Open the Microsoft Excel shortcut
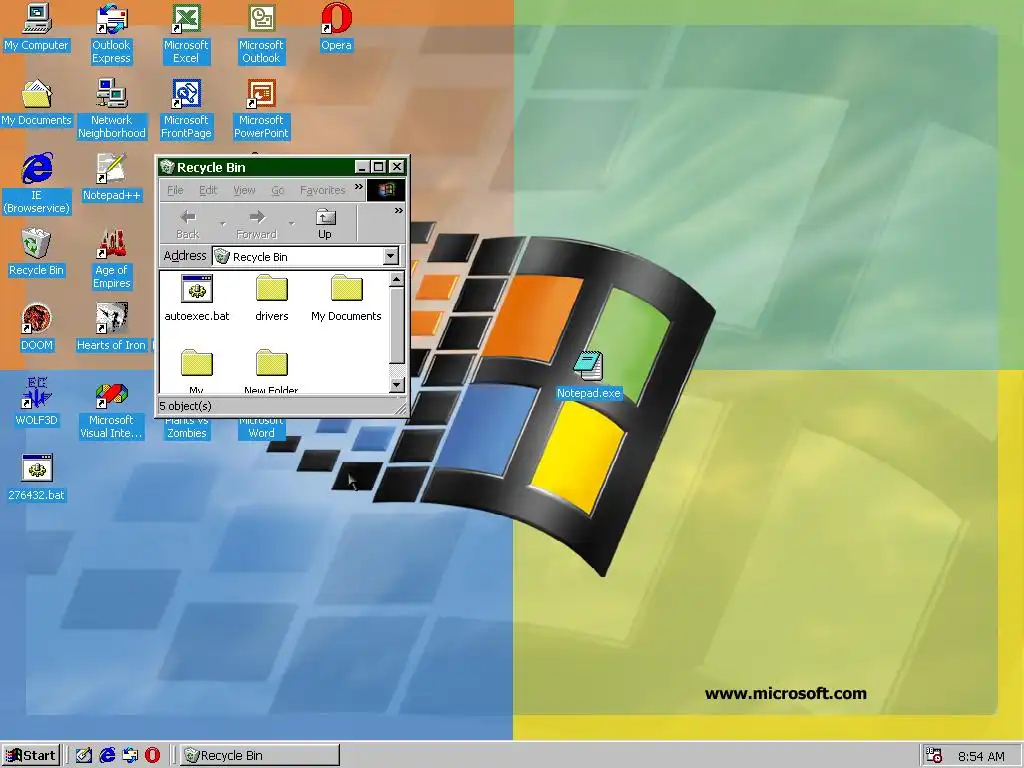The image size is (1024, 768). pyautogui.click(x=186, y=34)
